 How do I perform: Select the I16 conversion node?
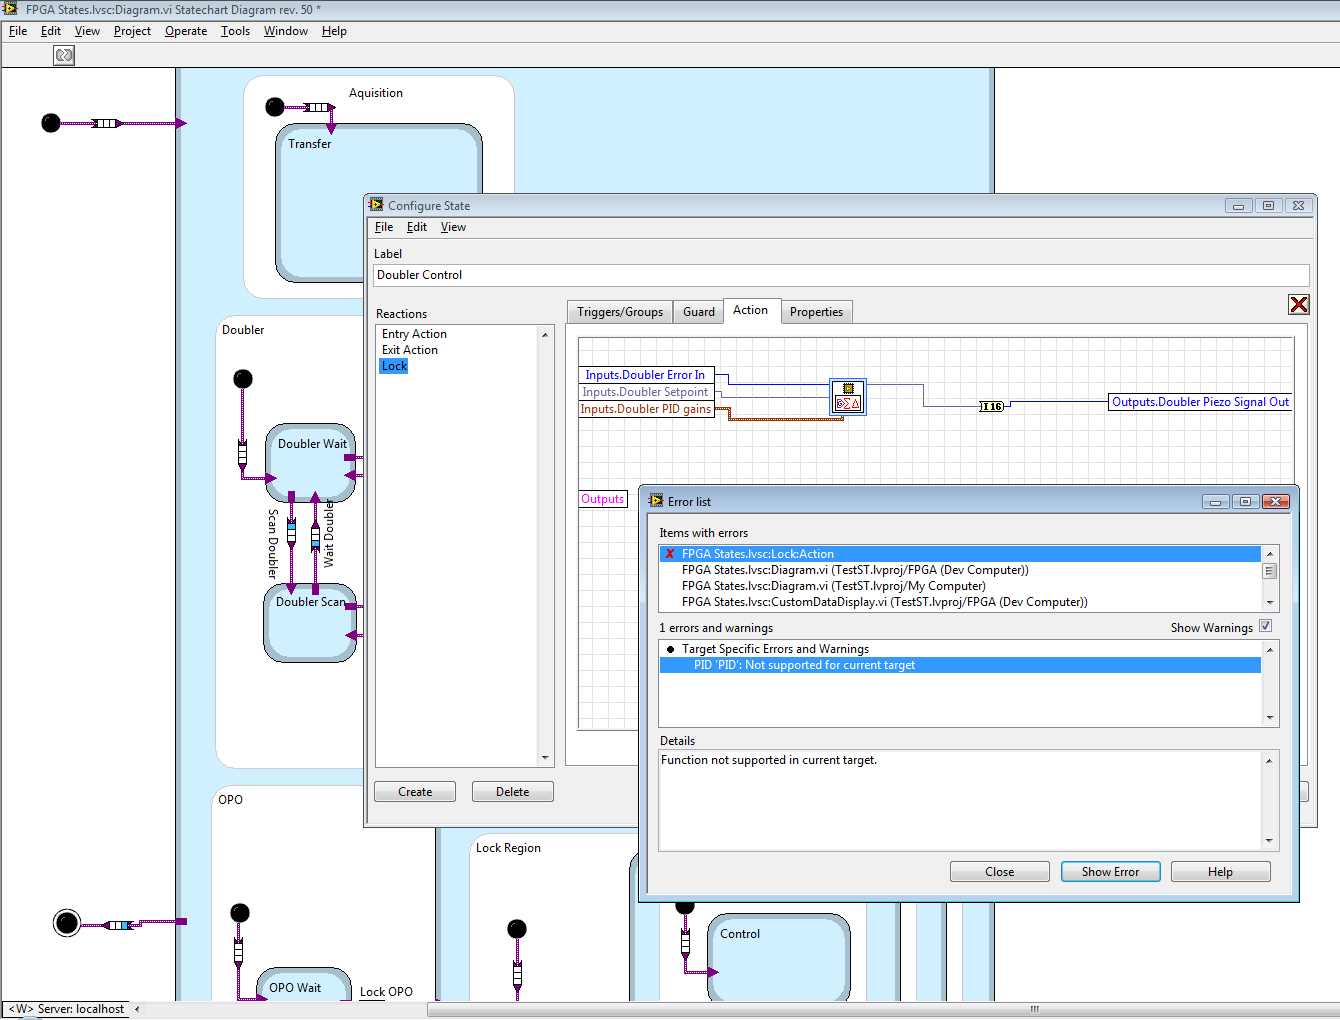[x=991, y=407]
